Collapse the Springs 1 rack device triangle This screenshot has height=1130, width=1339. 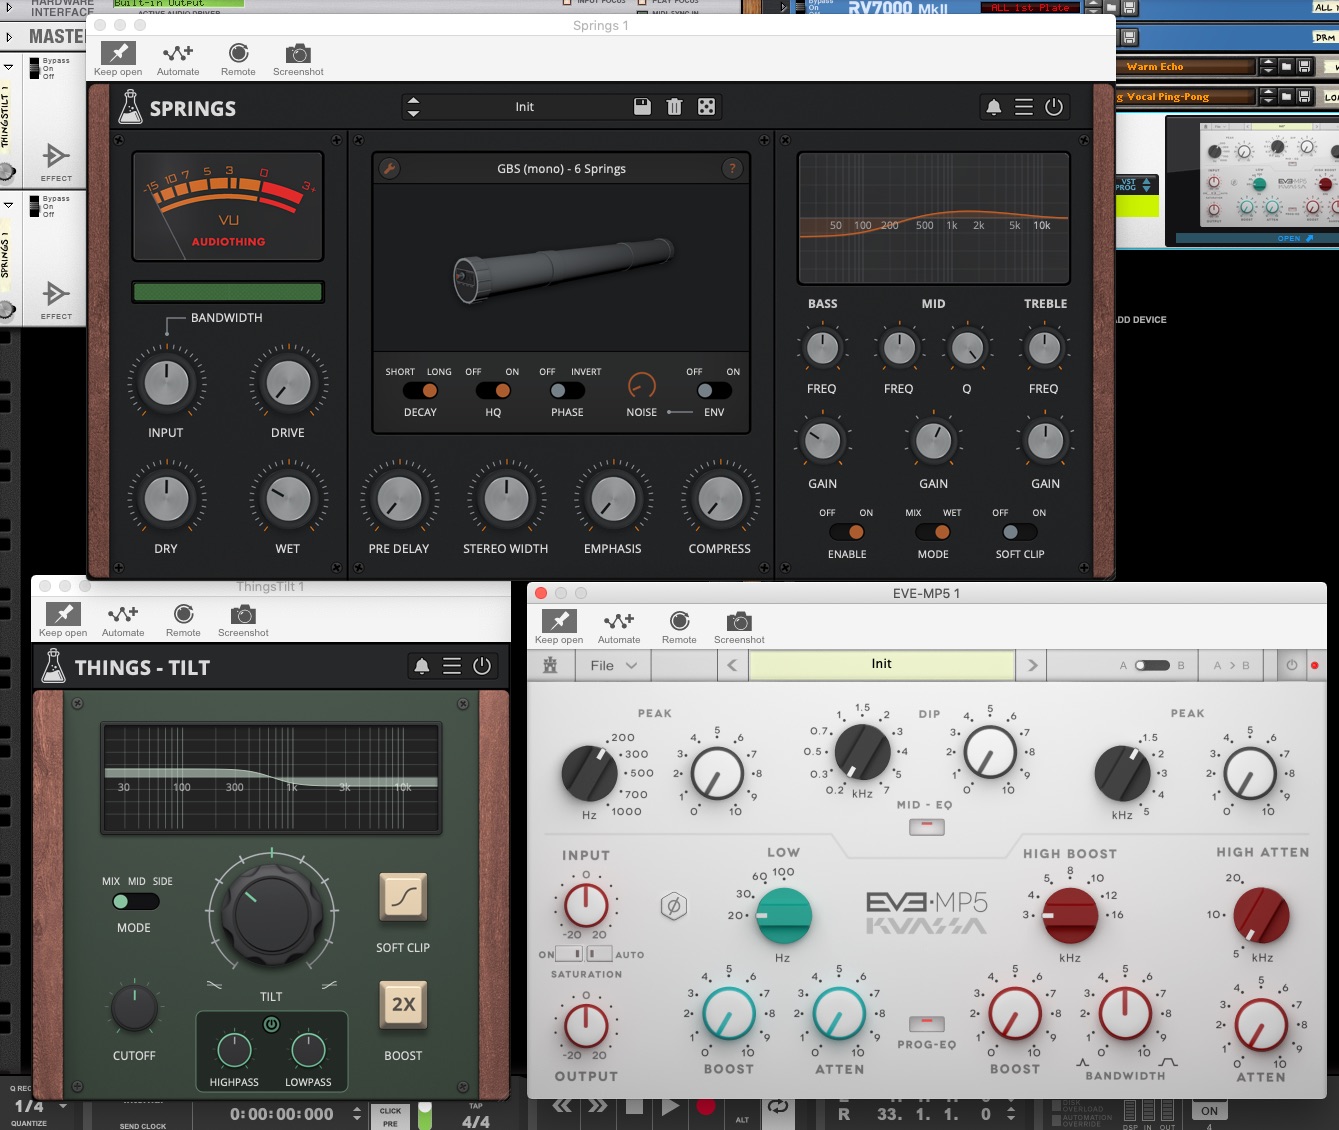(x=9, y=205)
